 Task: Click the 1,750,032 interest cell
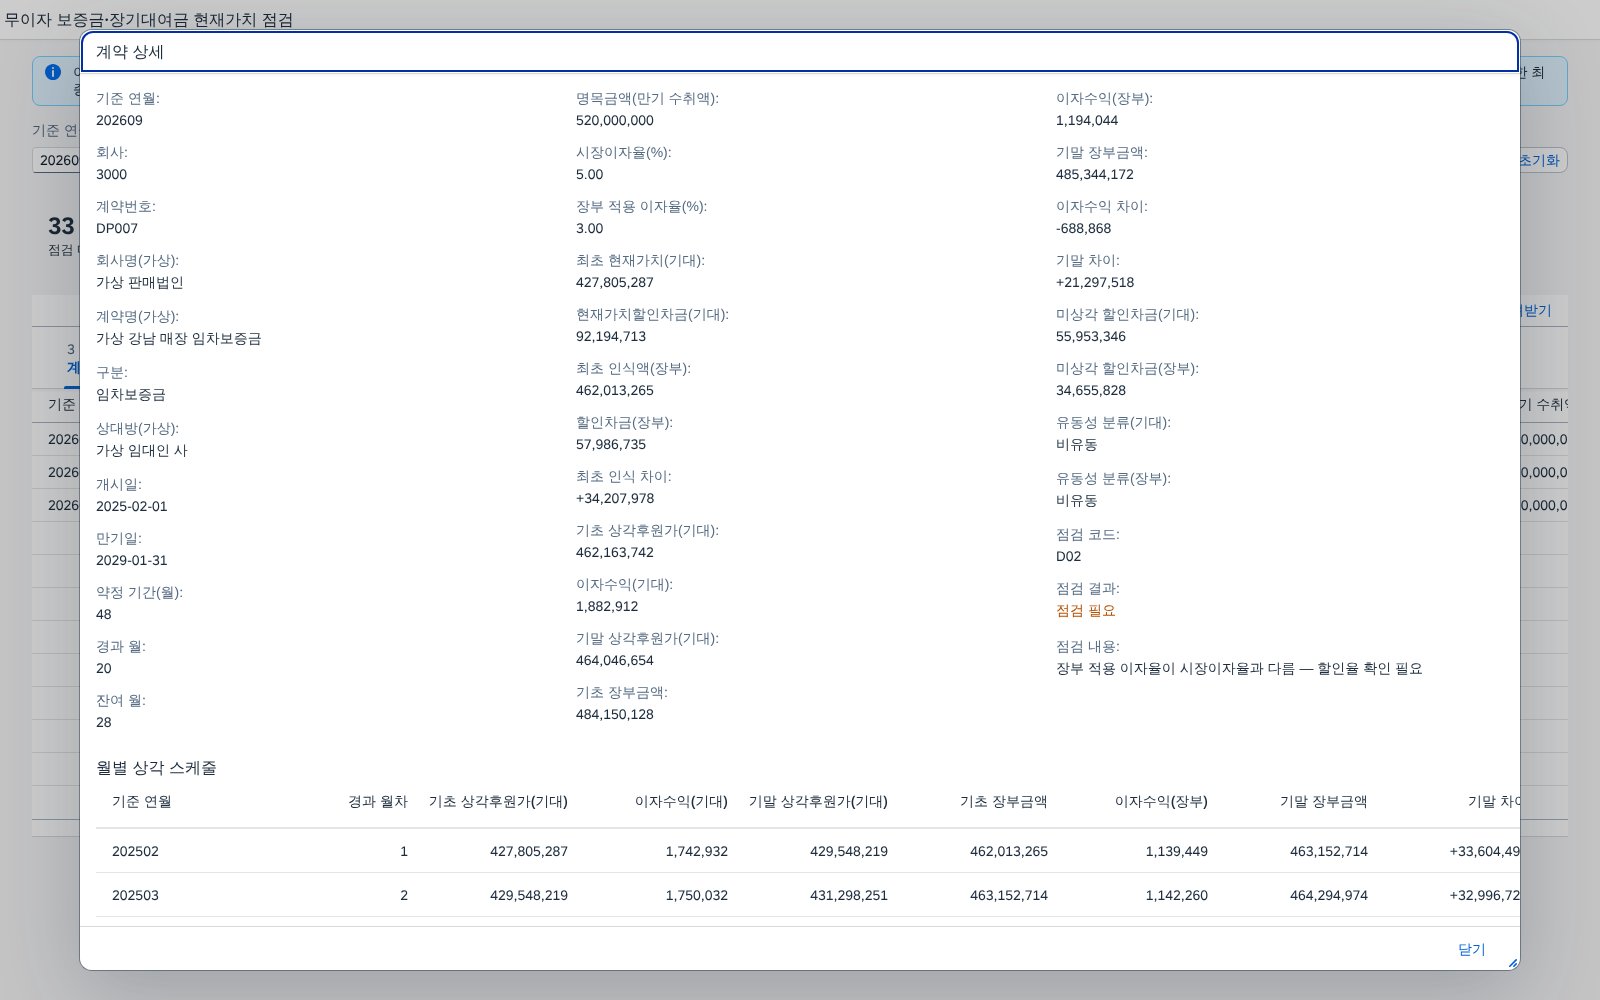[697, 895]
